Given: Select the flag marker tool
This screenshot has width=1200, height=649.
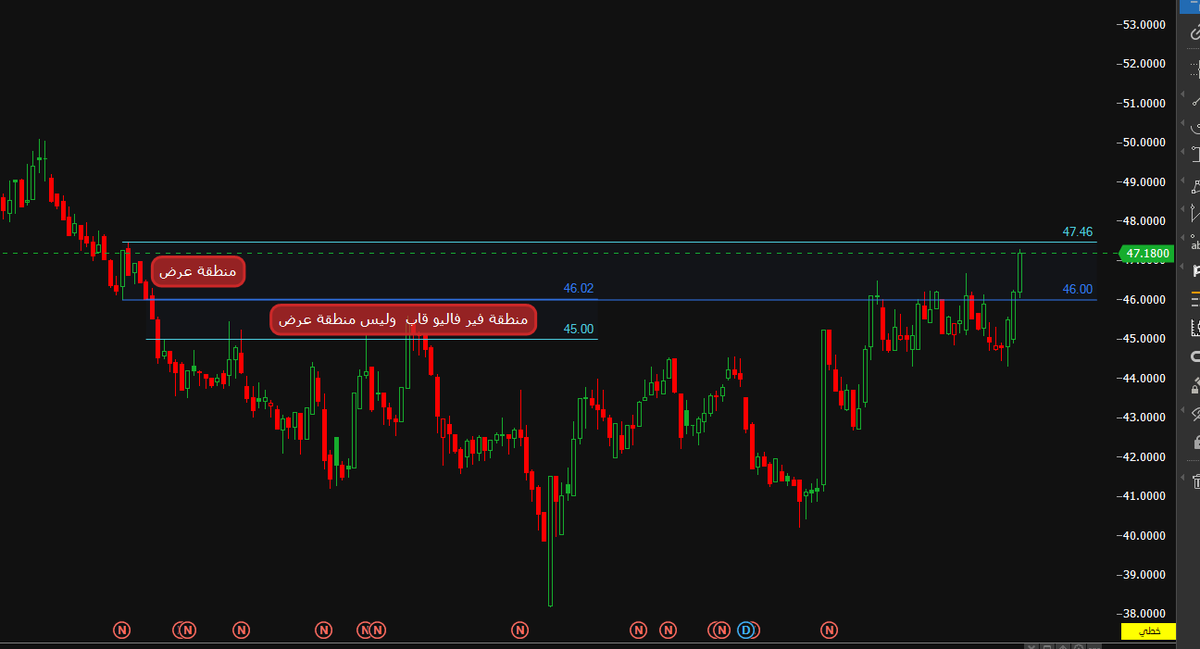Looking at the screenshot, I should (x=1196, y=270).
